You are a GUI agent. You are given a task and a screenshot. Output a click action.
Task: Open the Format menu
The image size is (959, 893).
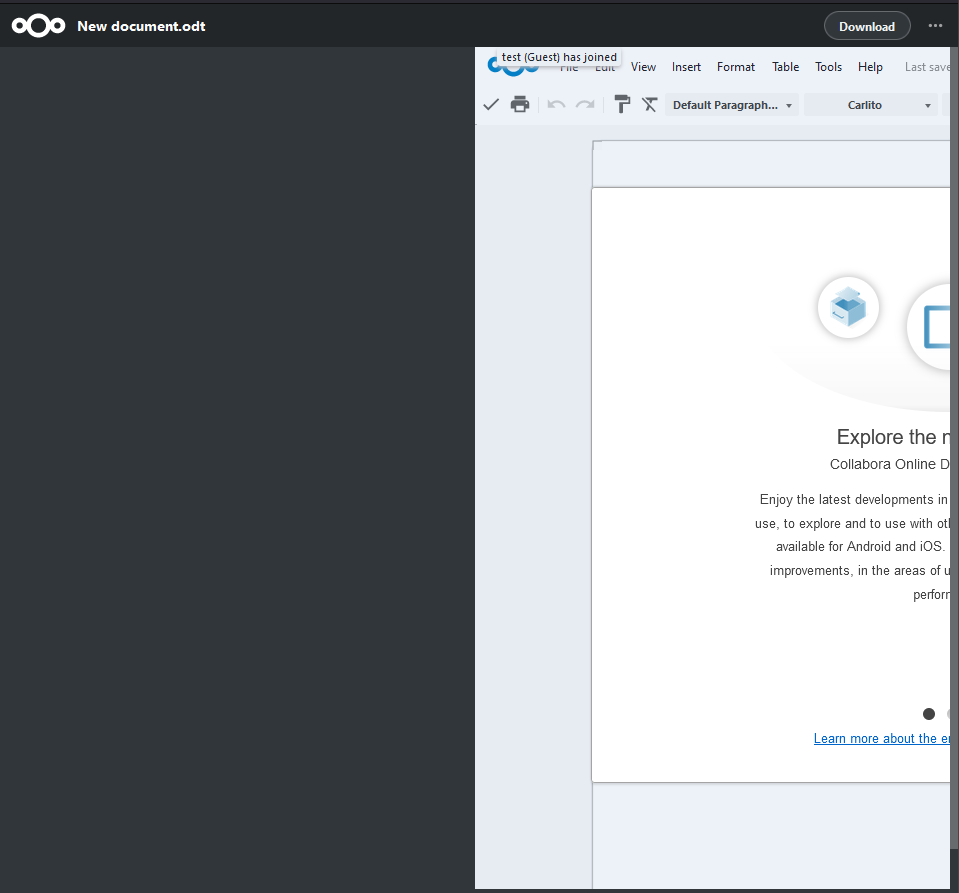(736, 67)
